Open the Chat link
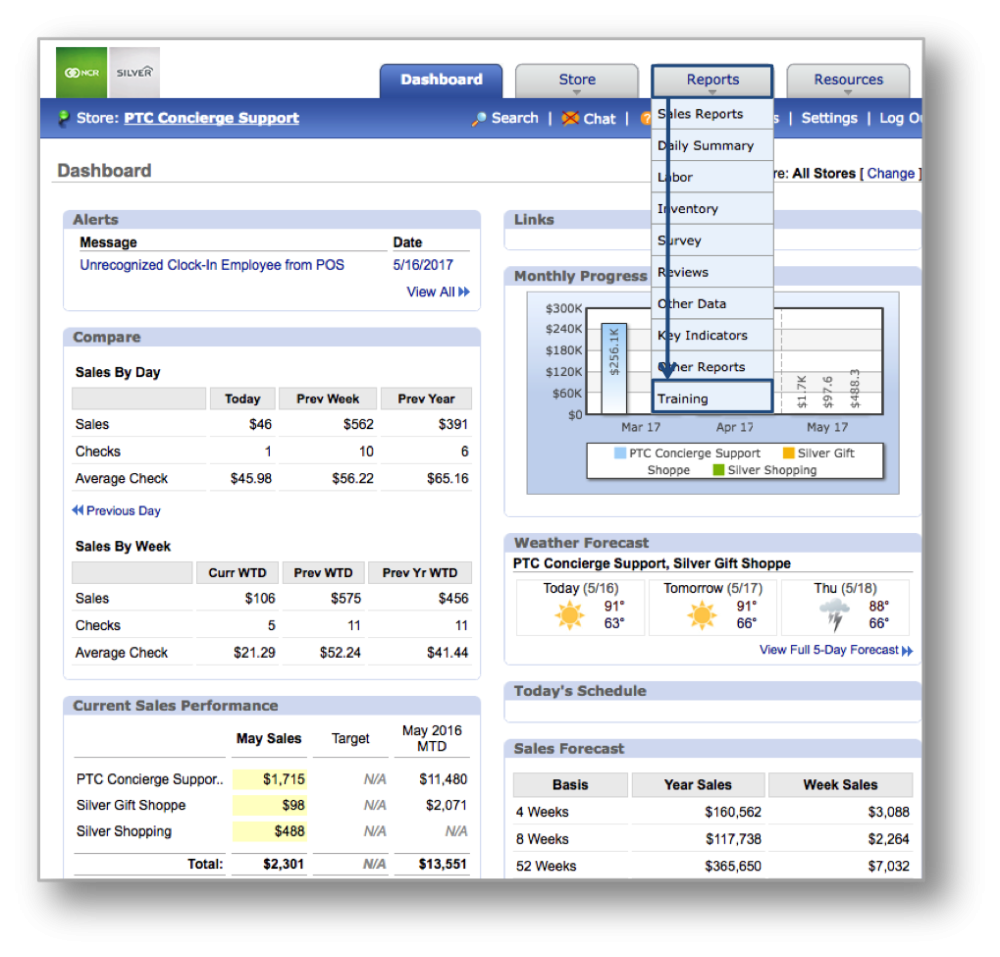This screenshot has height=957, width=1000. click(x=599, y=119)
